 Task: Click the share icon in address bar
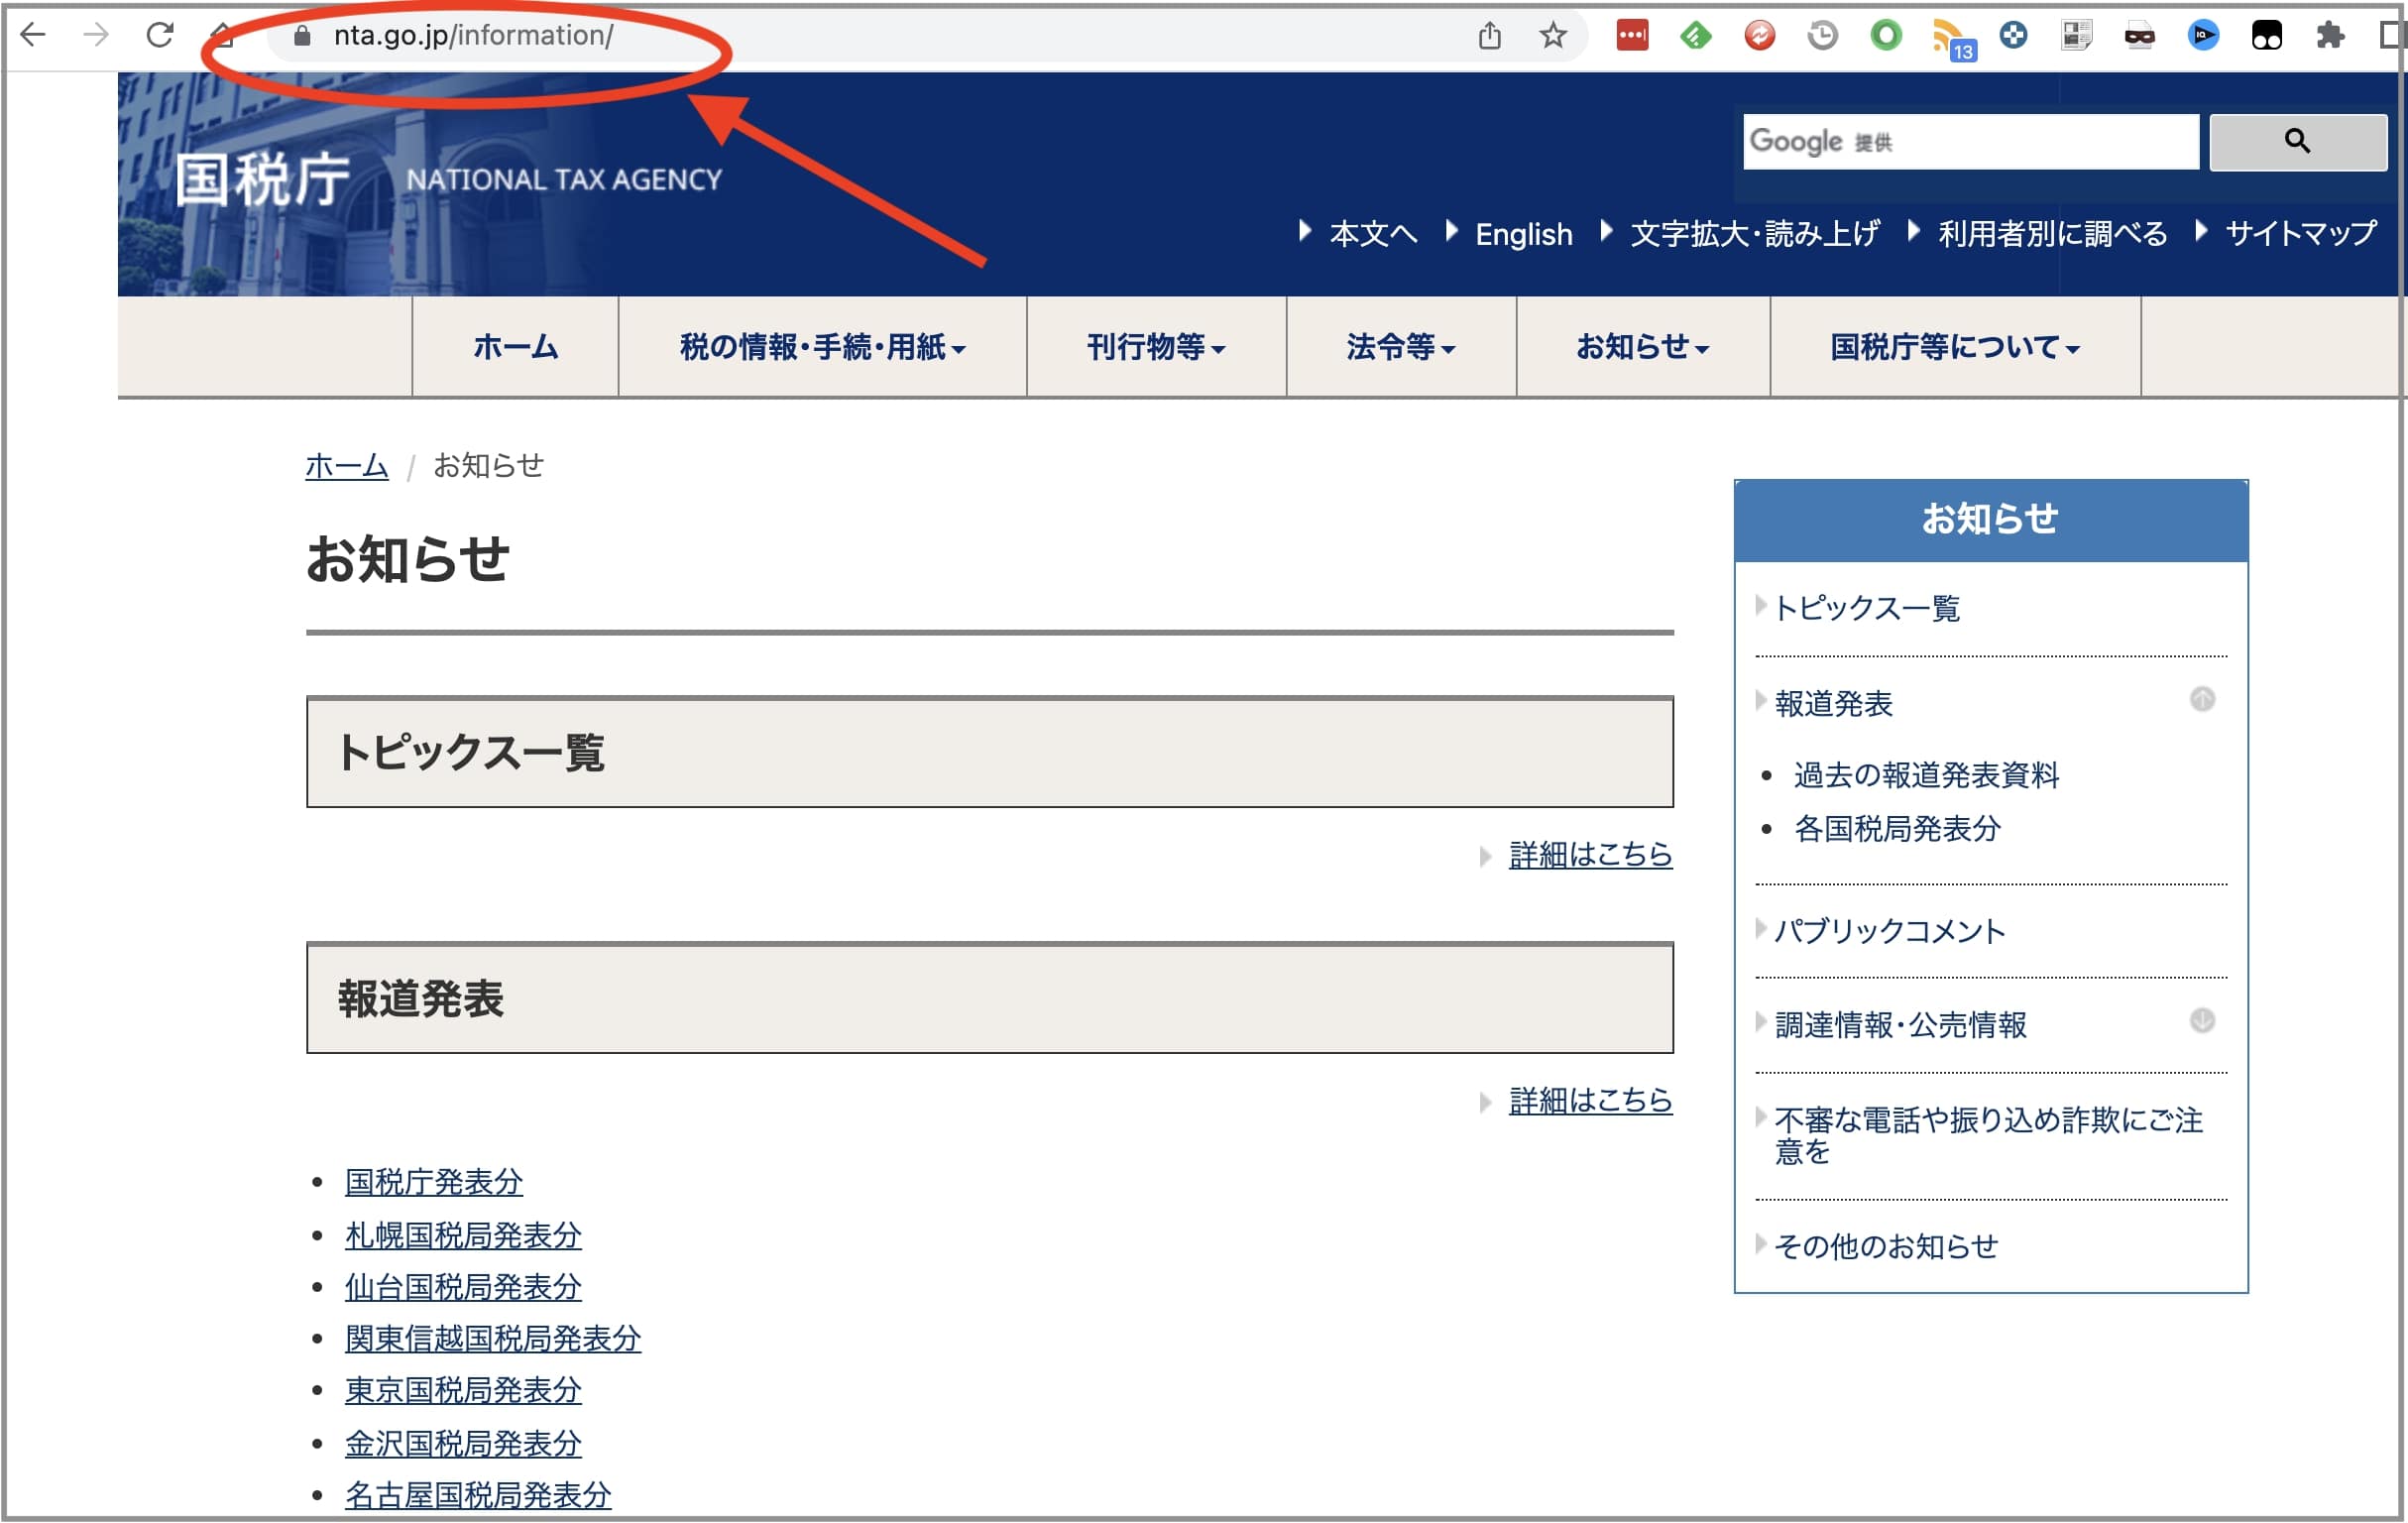tap(1489, 36)
